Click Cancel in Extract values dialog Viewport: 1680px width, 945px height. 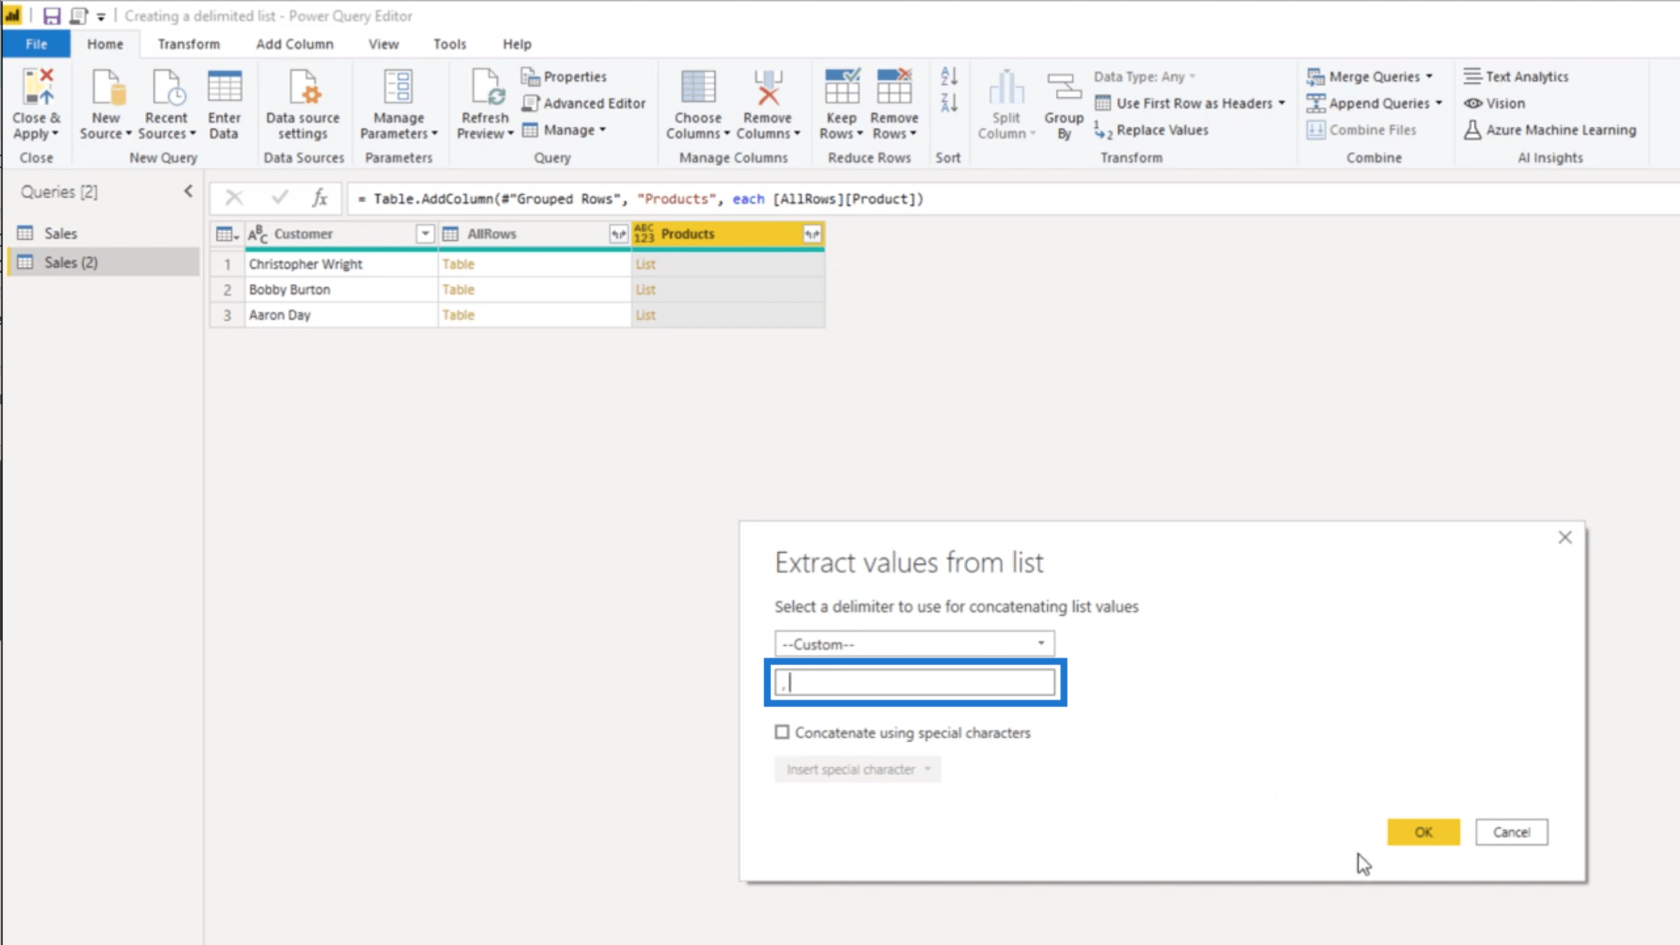click(1511, 832)
